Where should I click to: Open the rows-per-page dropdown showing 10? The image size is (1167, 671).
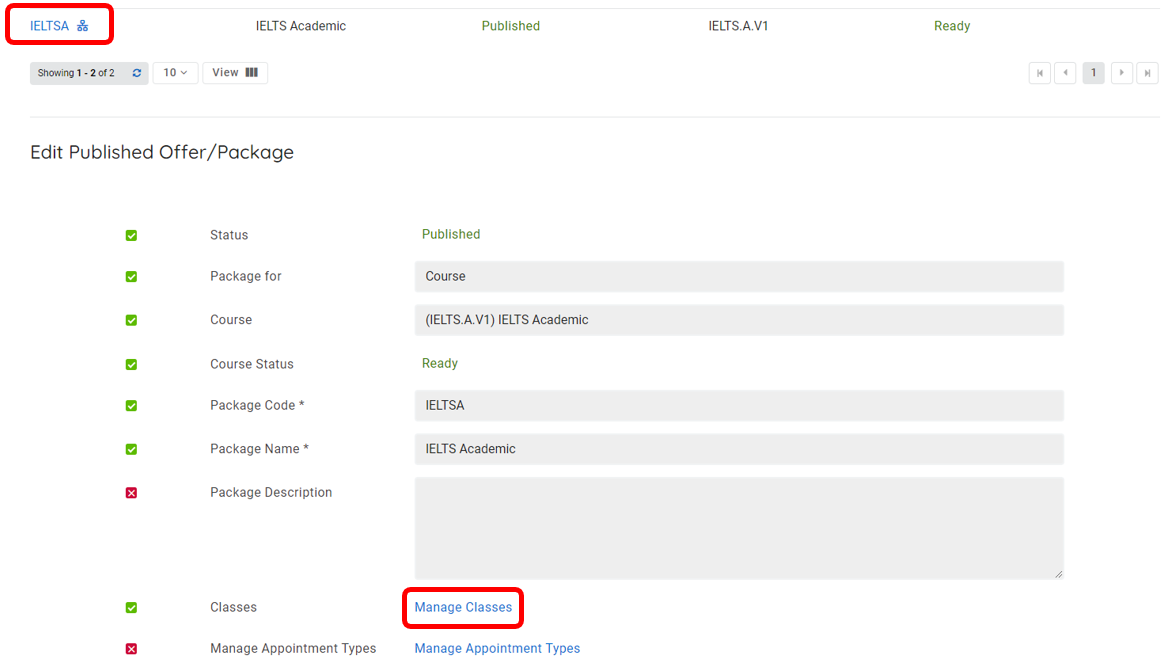[175, 73]
